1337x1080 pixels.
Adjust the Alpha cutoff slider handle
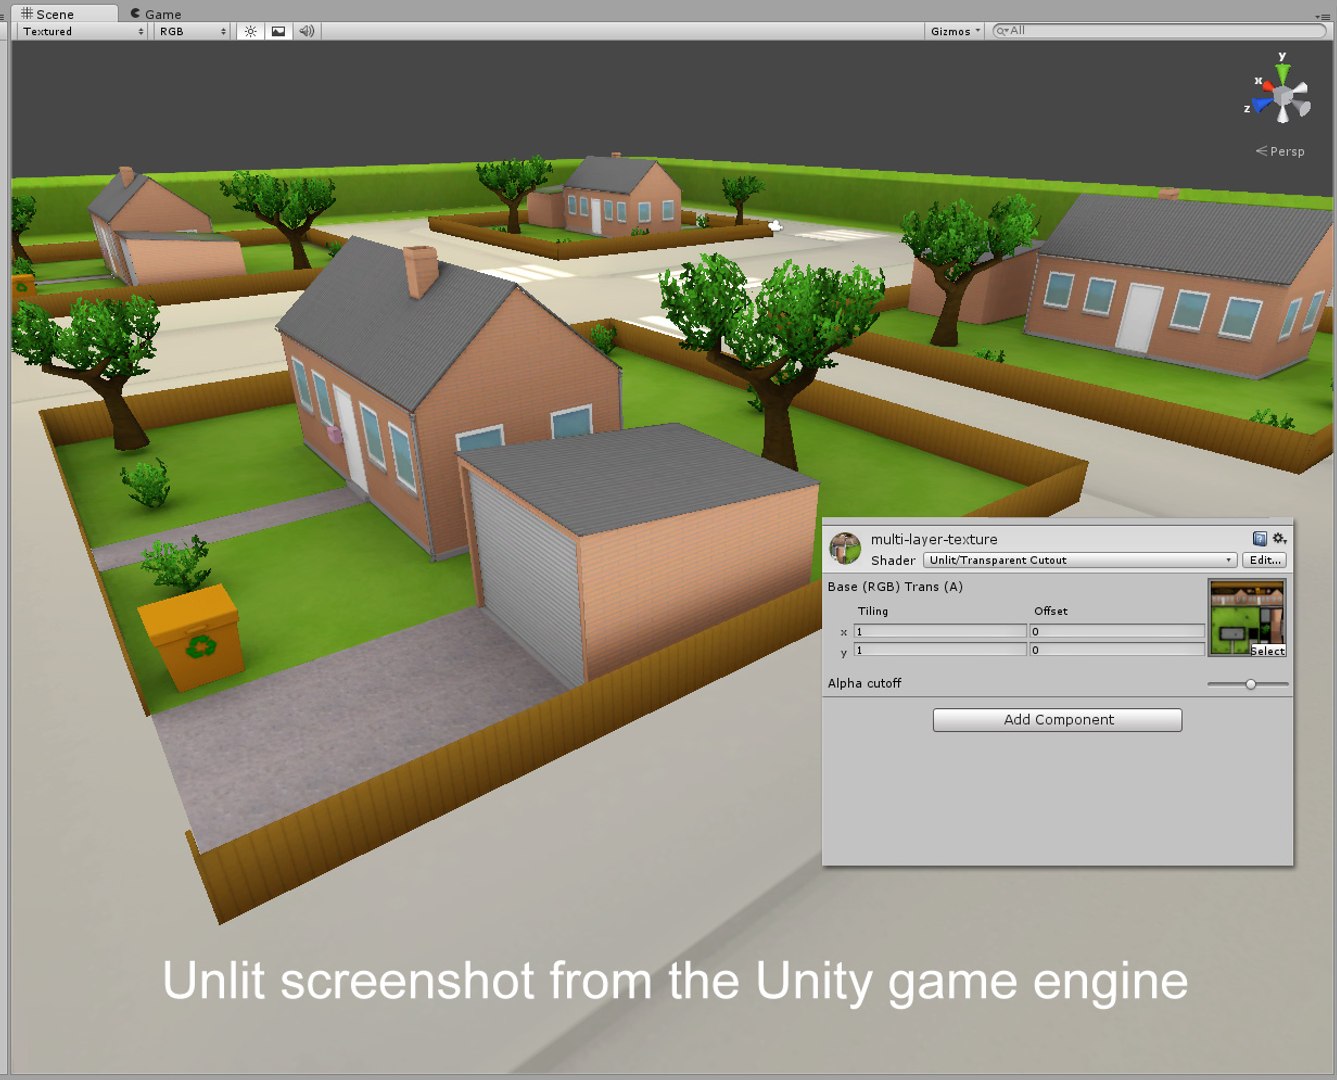[x=1250, y=684]
